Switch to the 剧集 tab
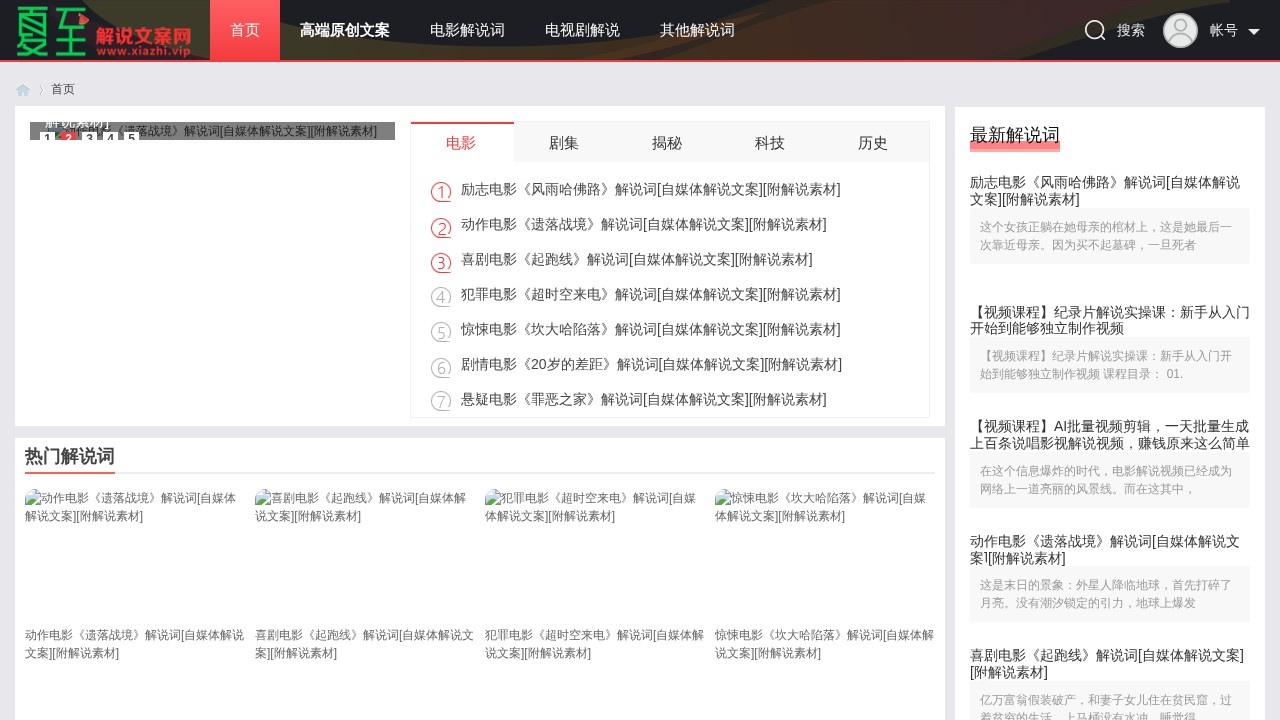Screen dimensions: 1280x720 click(x=563, y=142)
